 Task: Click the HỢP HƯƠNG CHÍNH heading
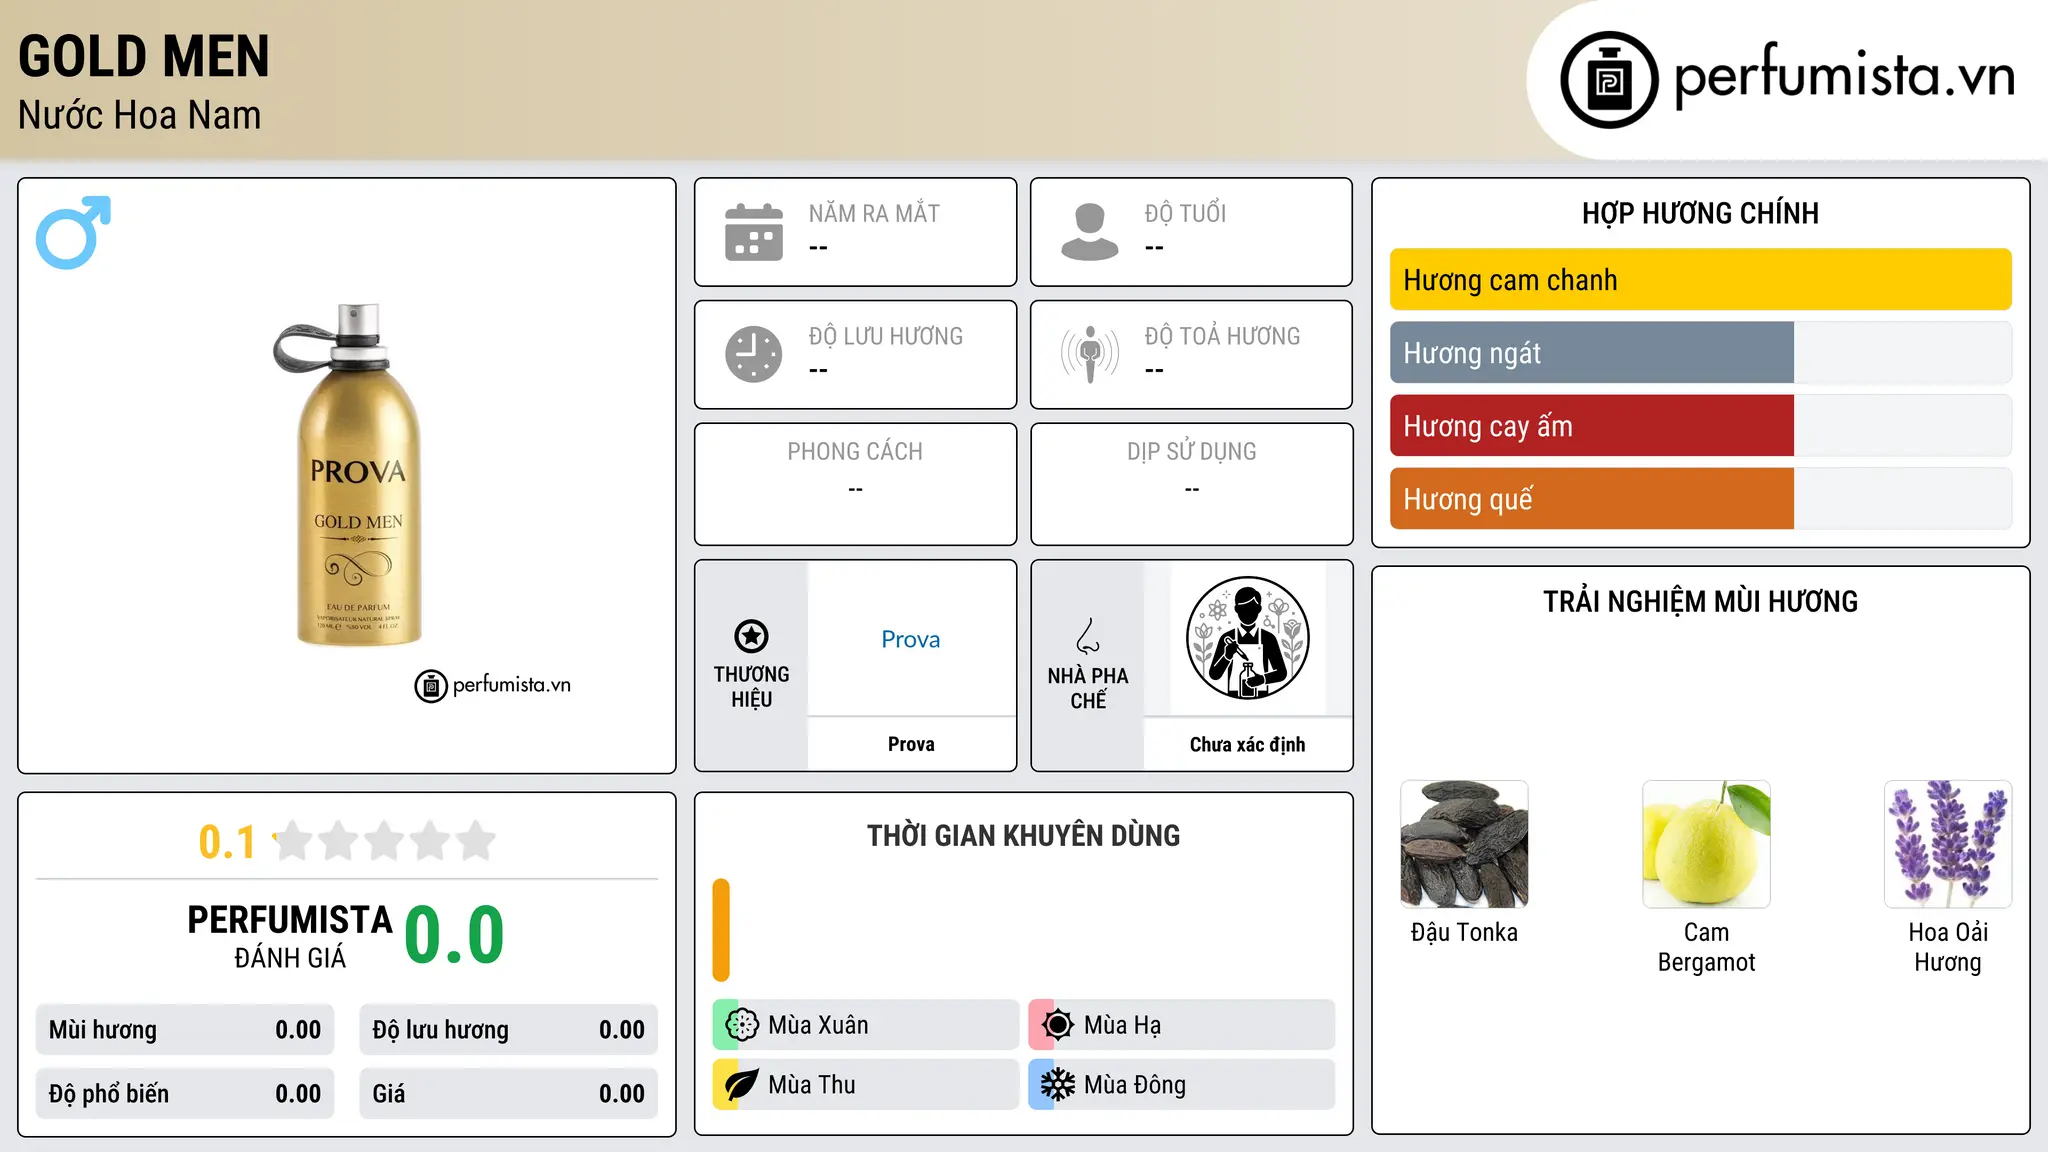pos(1700,213)
